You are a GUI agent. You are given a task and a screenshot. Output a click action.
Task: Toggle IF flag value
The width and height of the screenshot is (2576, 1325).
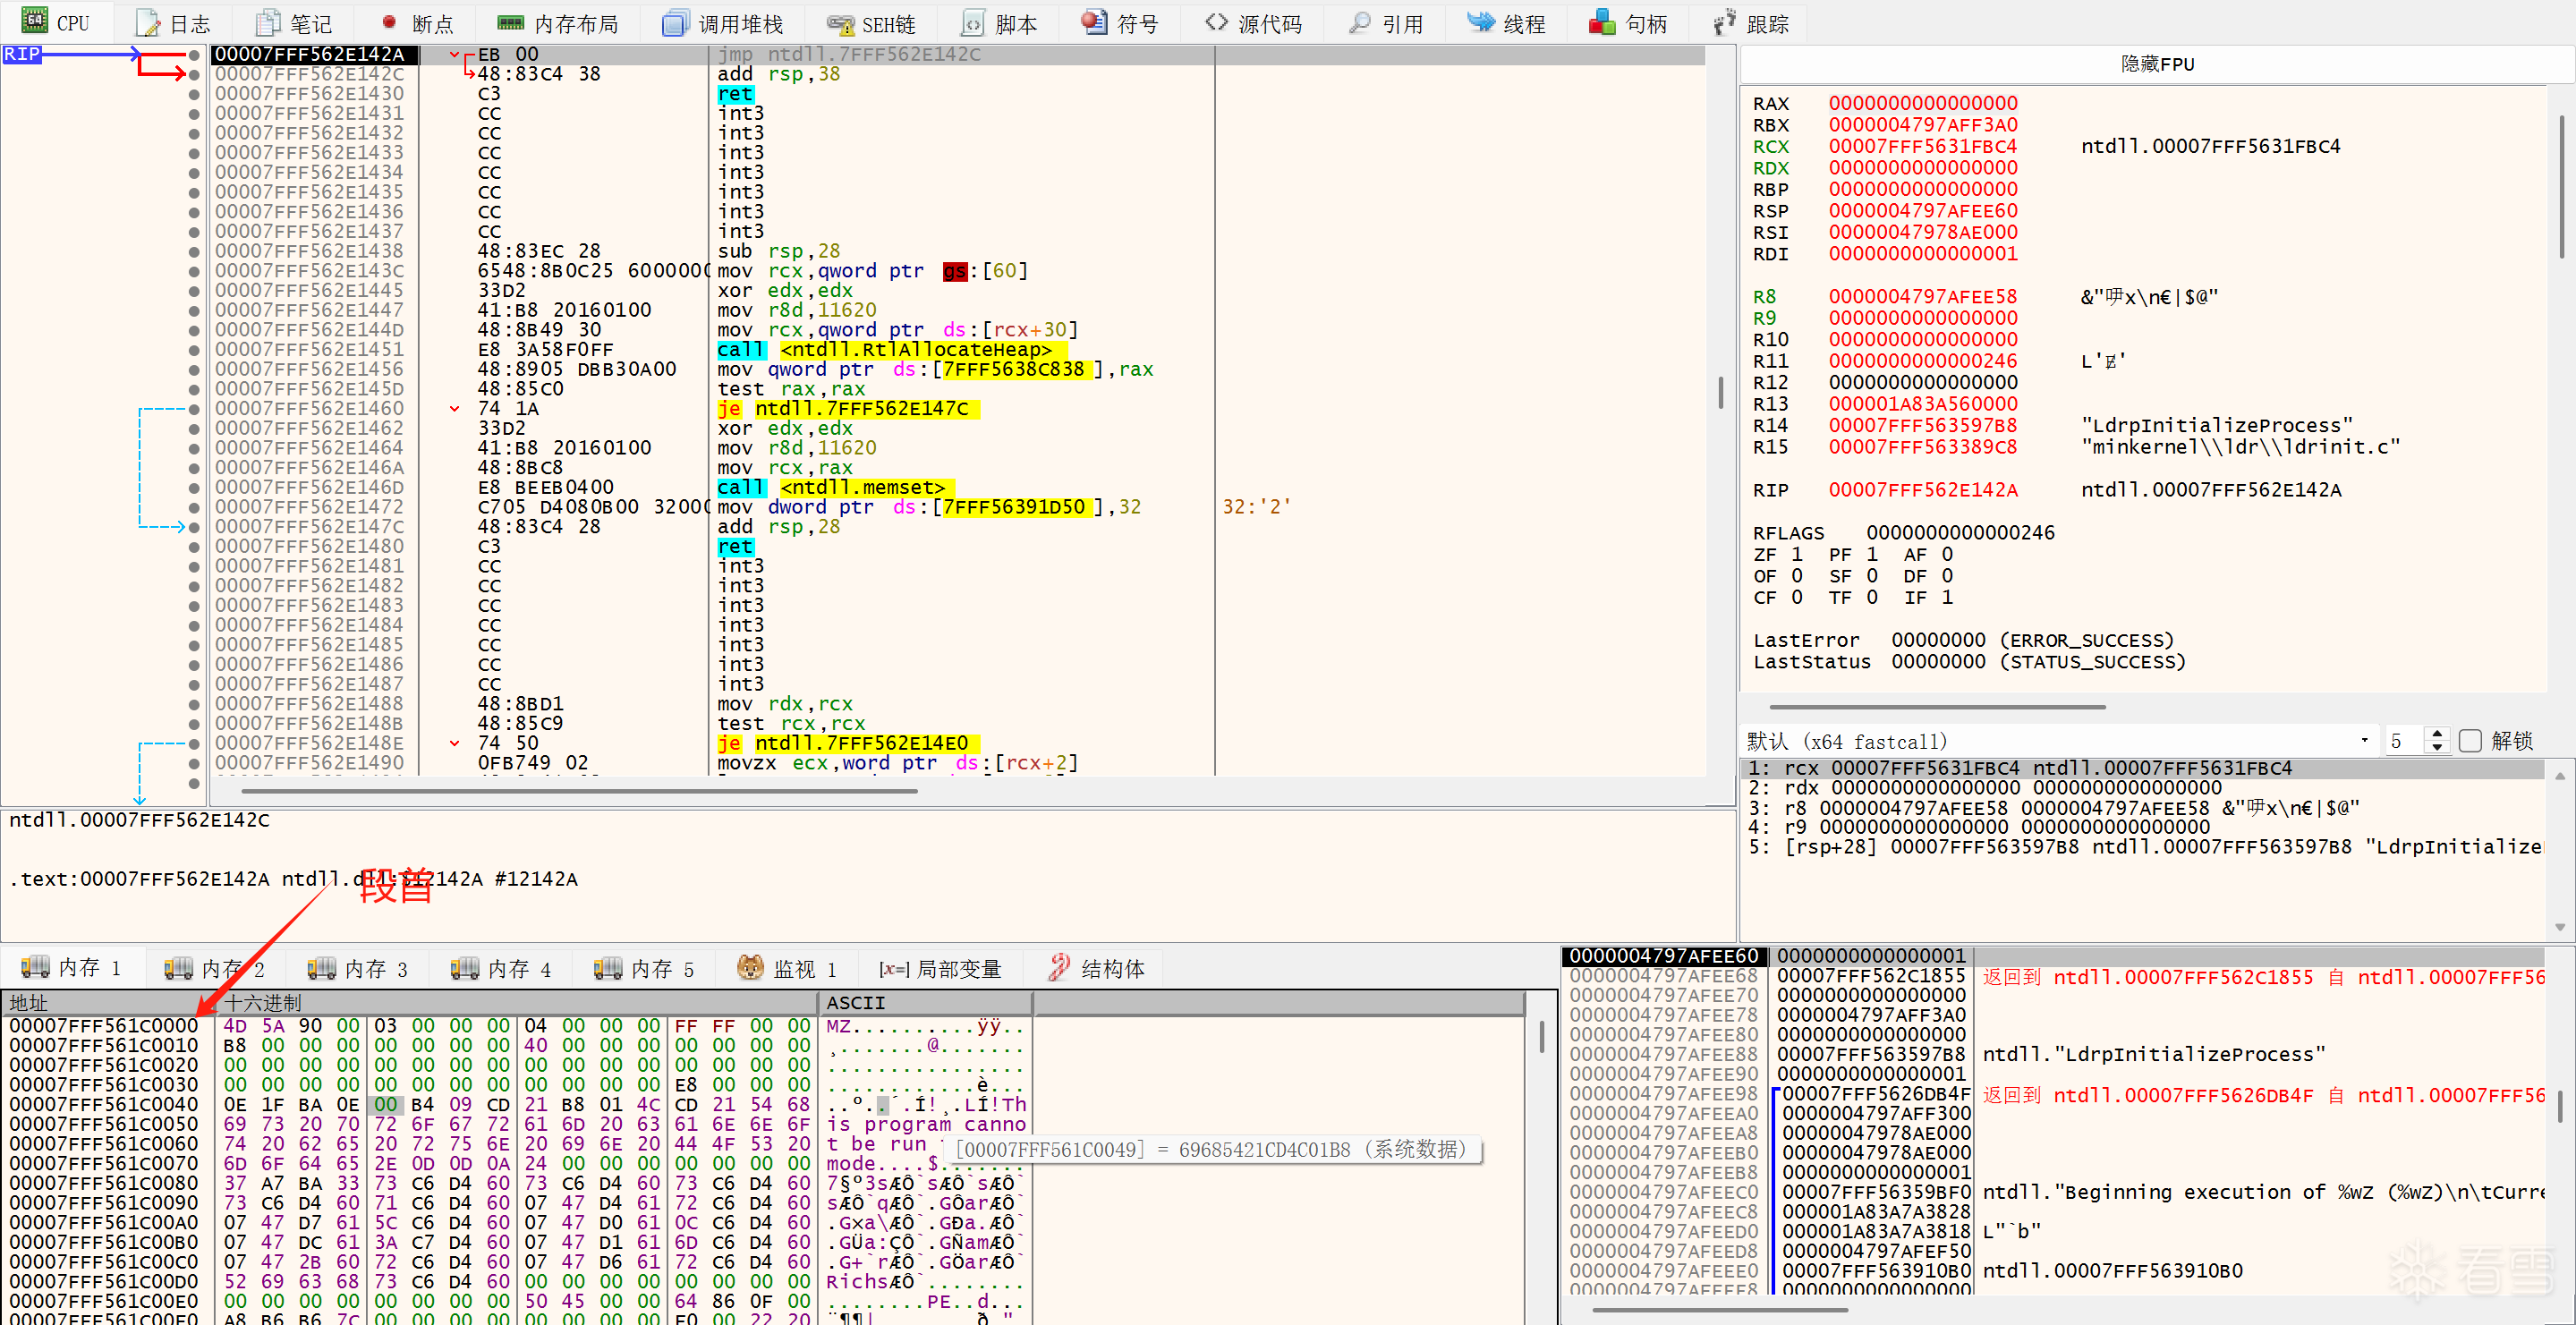(x=1947, y=597)
